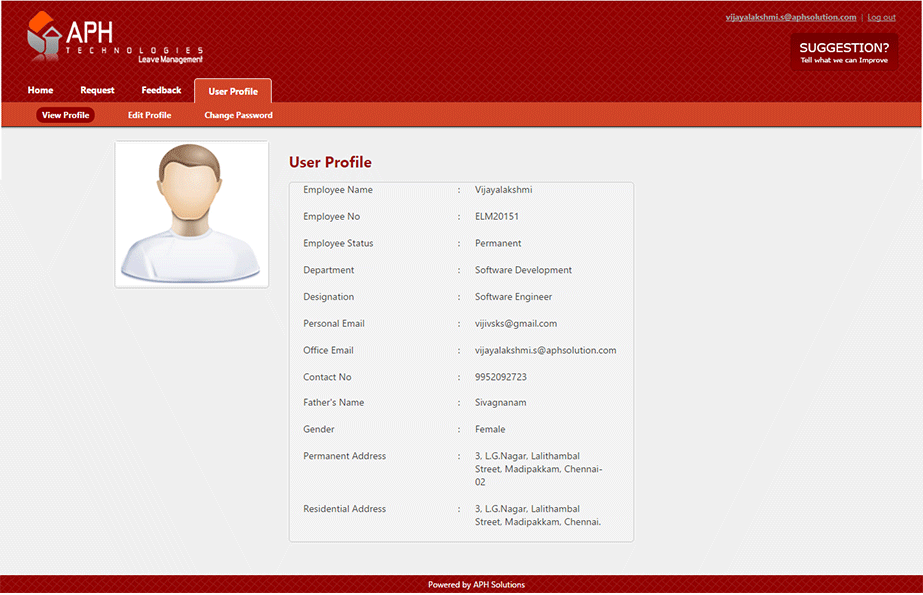Log out of the account
The image size is (923, 595).
pos(881,17)
